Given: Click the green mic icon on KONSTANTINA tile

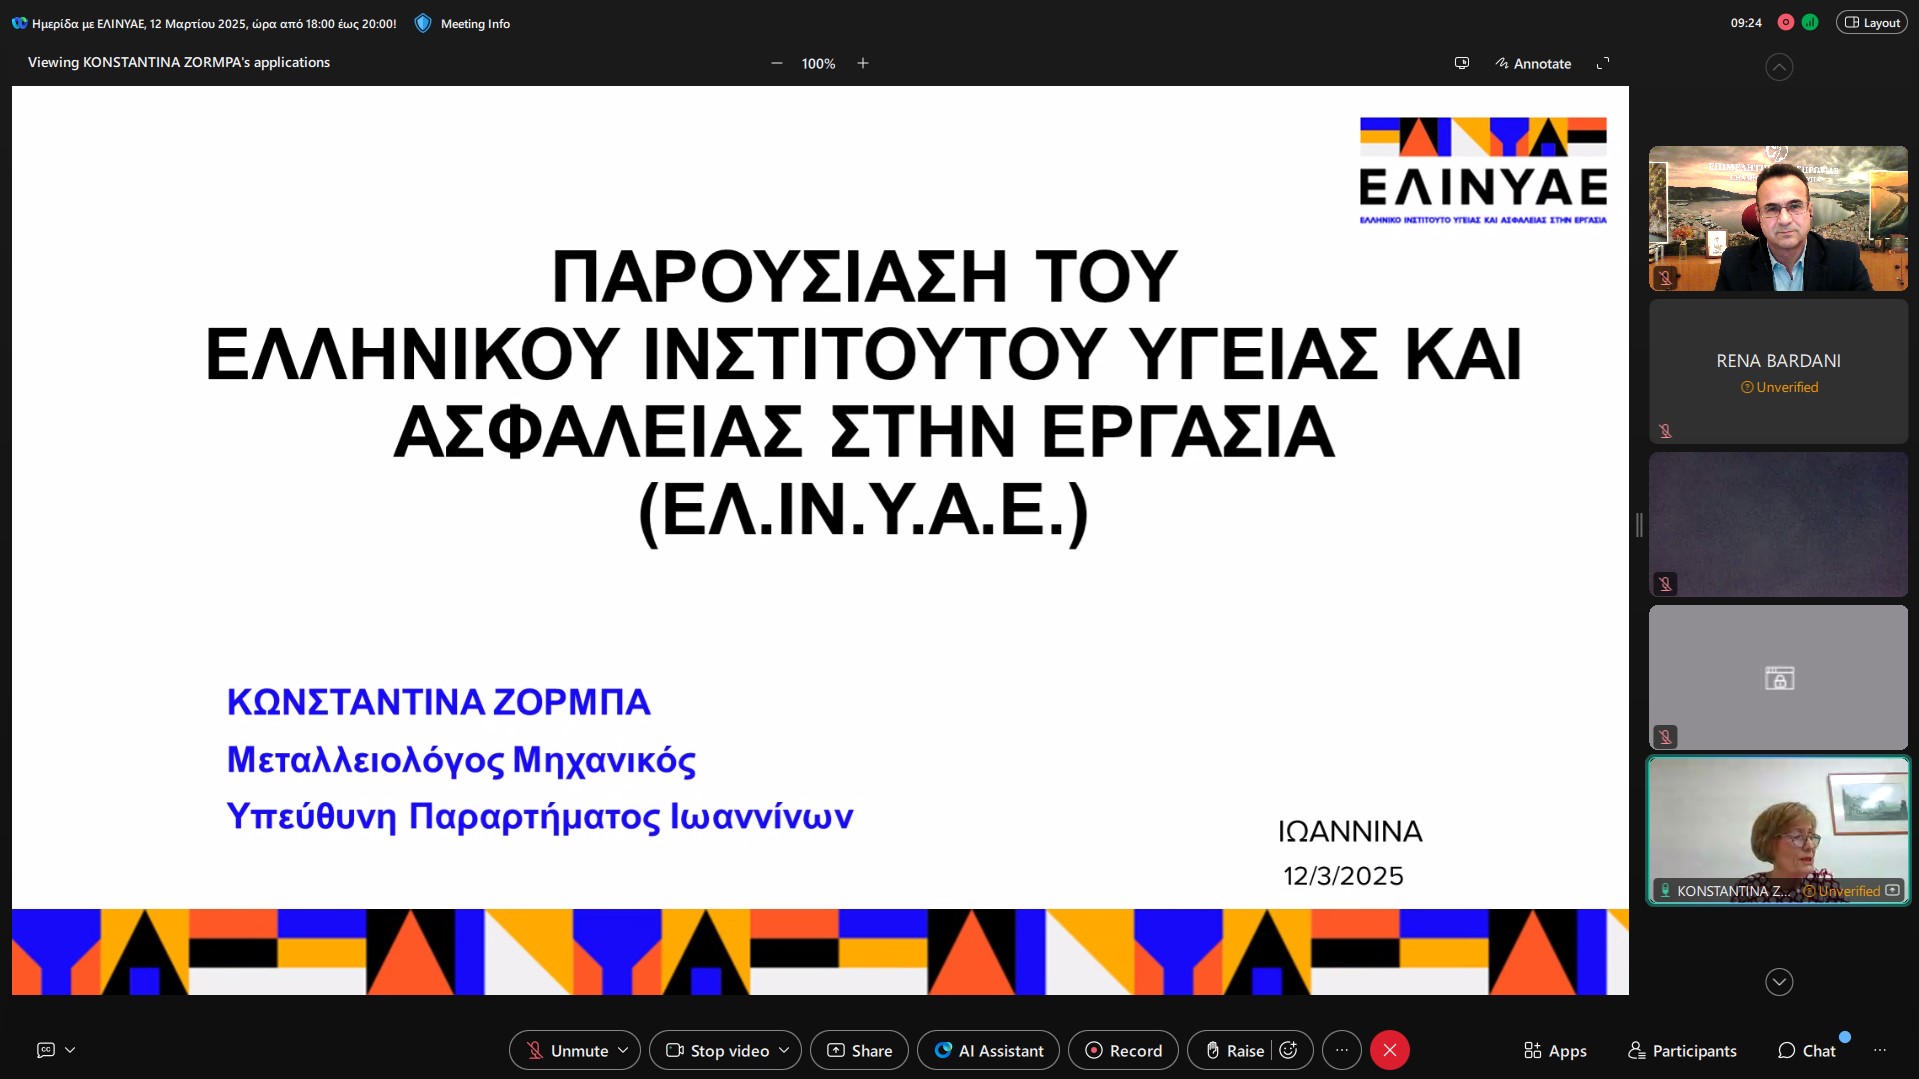Looking at the screenshot, I should point(1665,890).
